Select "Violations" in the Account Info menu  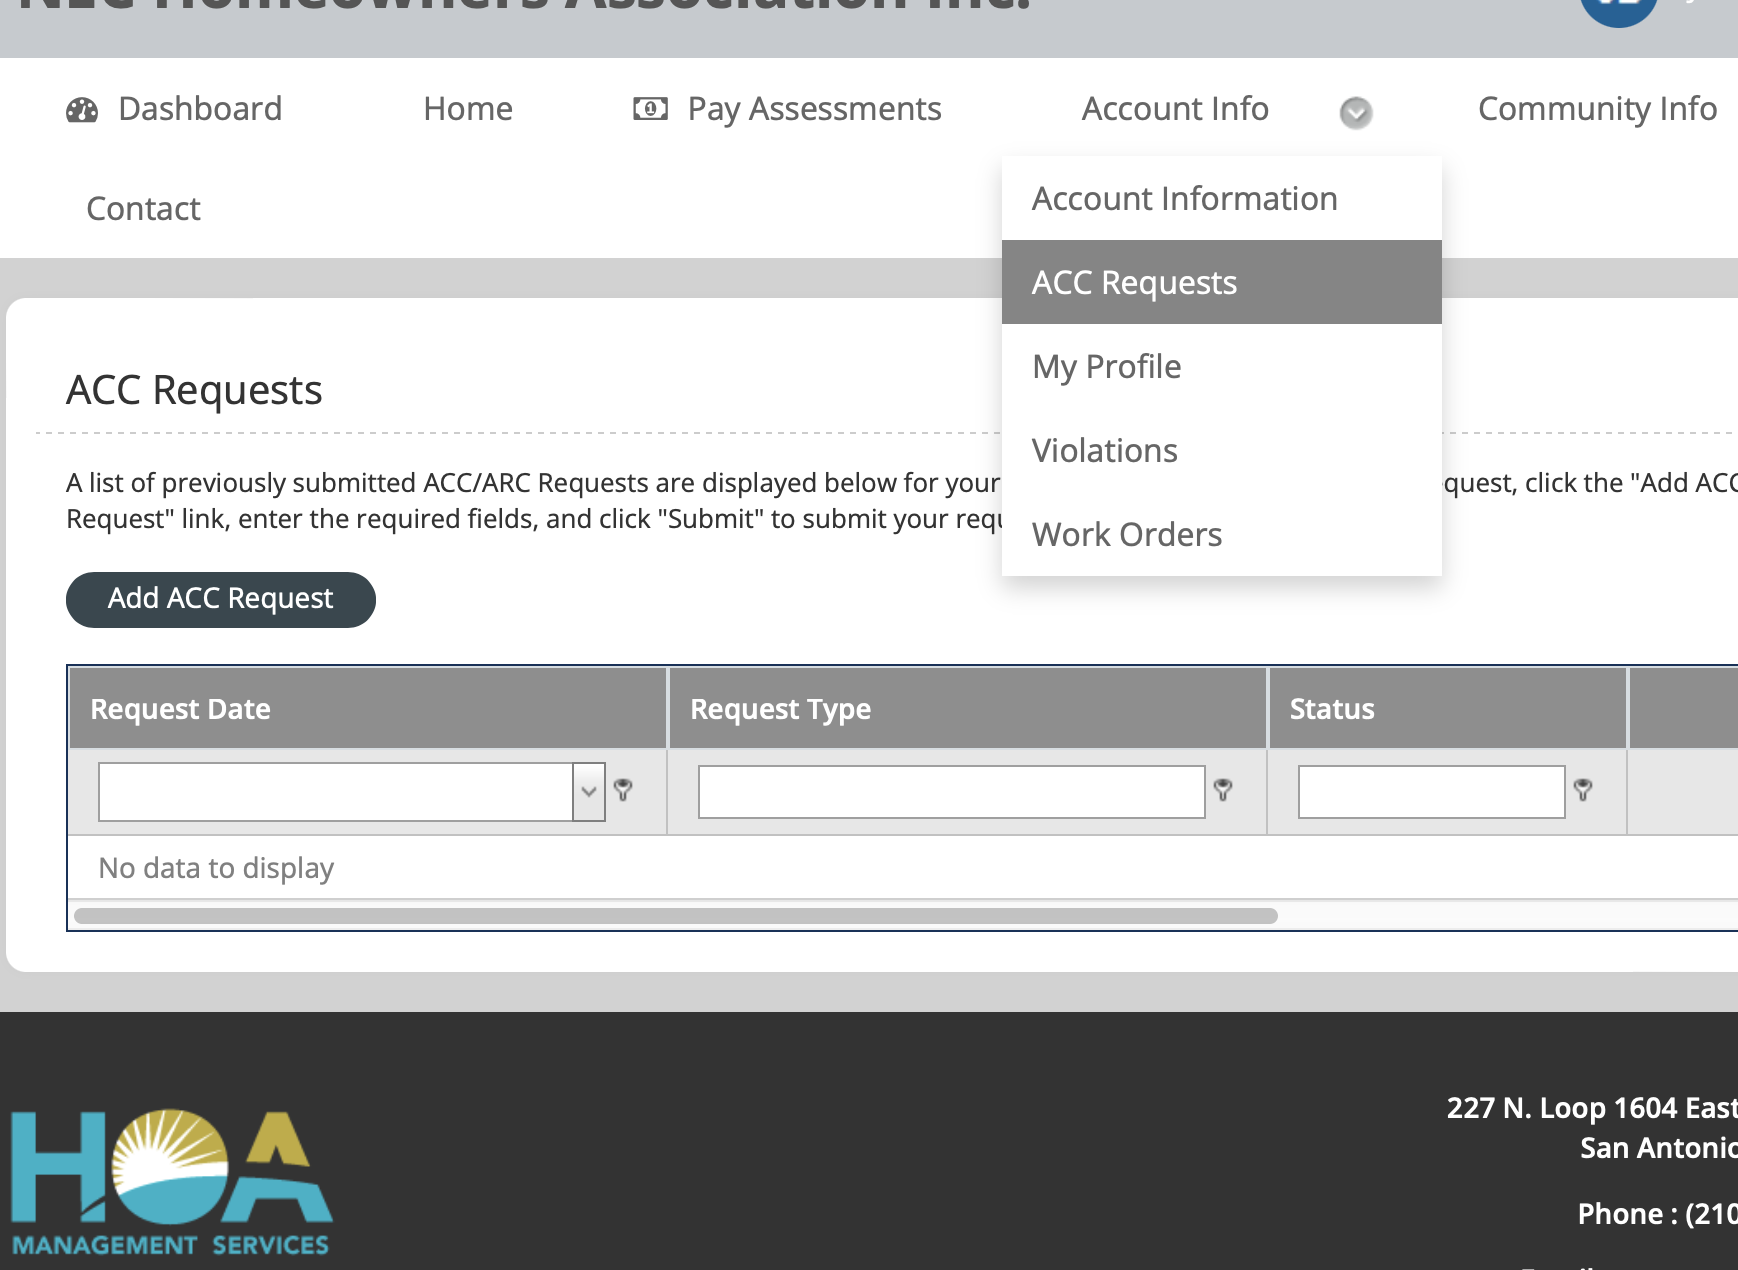(x=1105, y=450)
